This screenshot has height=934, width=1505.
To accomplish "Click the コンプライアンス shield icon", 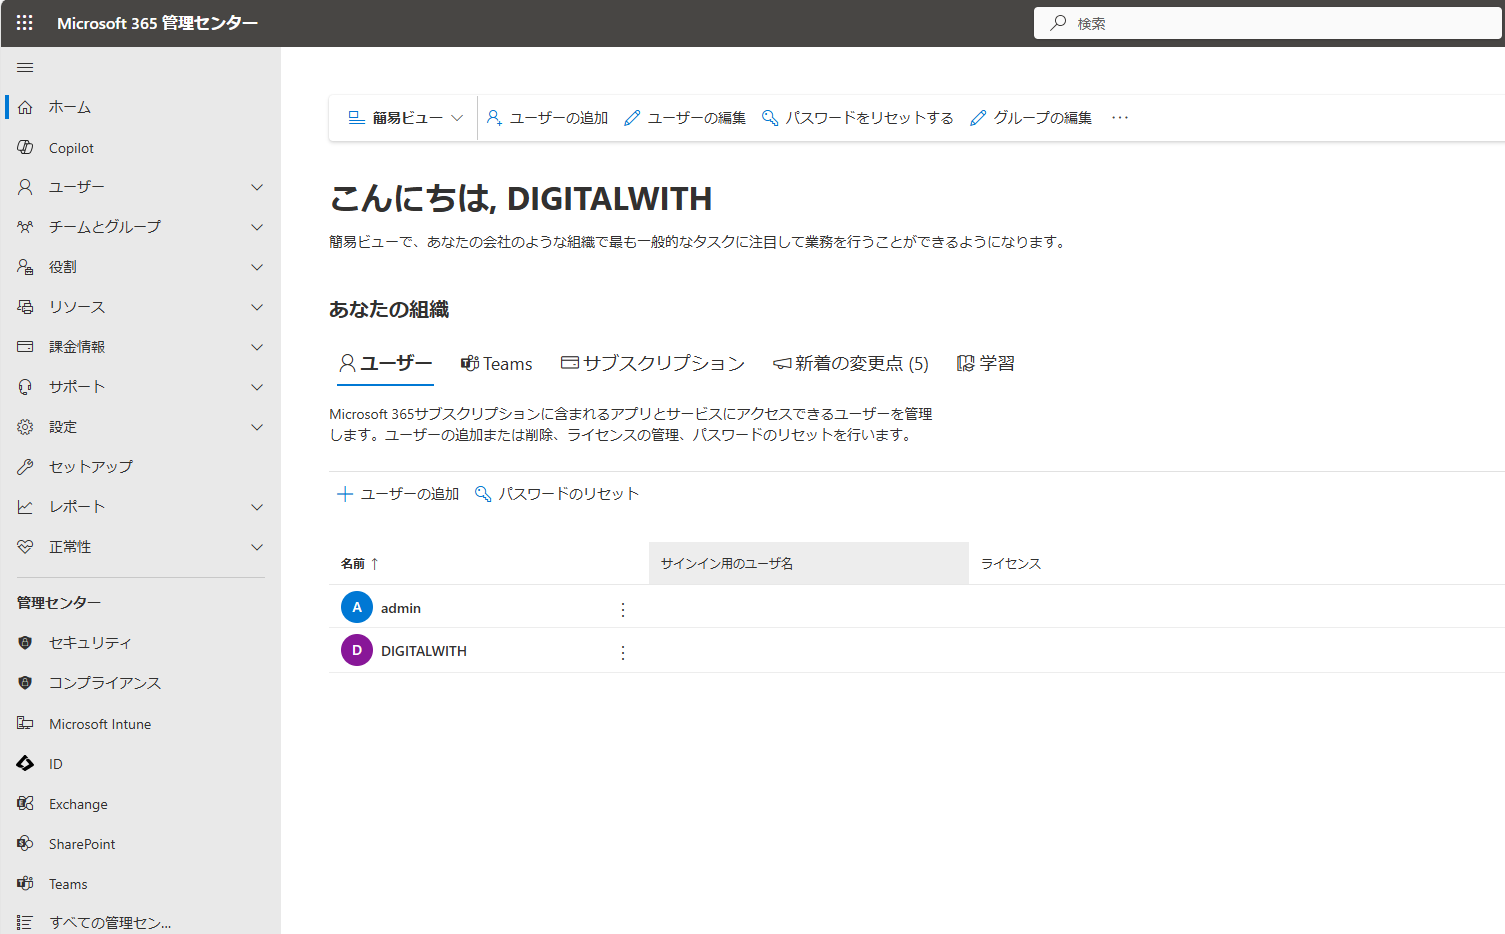I will [25, 683].
